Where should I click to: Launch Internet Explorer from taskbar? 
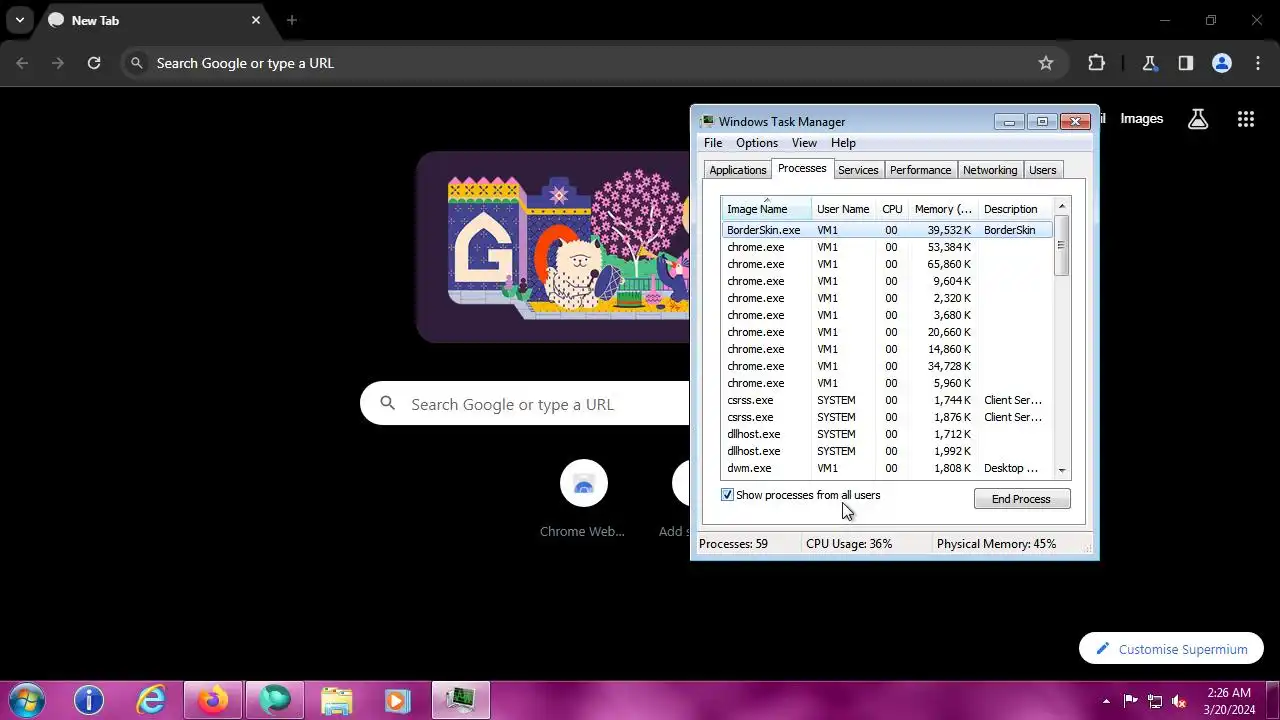pos(151,700)
